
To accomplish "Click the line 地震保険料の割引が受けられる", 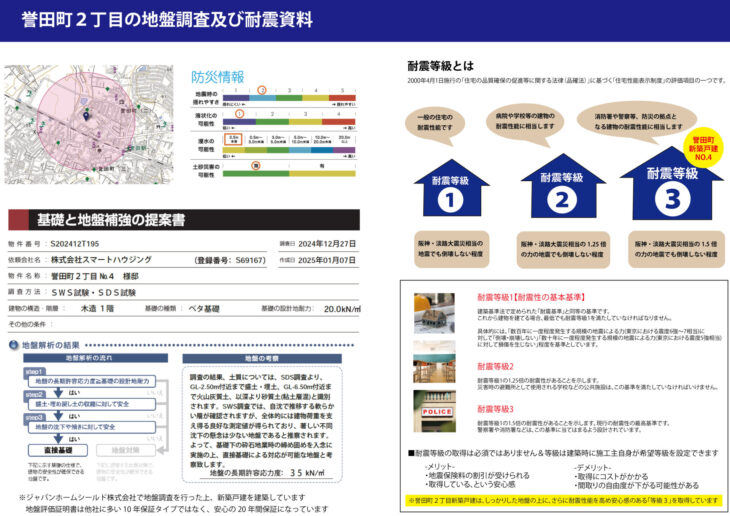I will click(477, 475).
